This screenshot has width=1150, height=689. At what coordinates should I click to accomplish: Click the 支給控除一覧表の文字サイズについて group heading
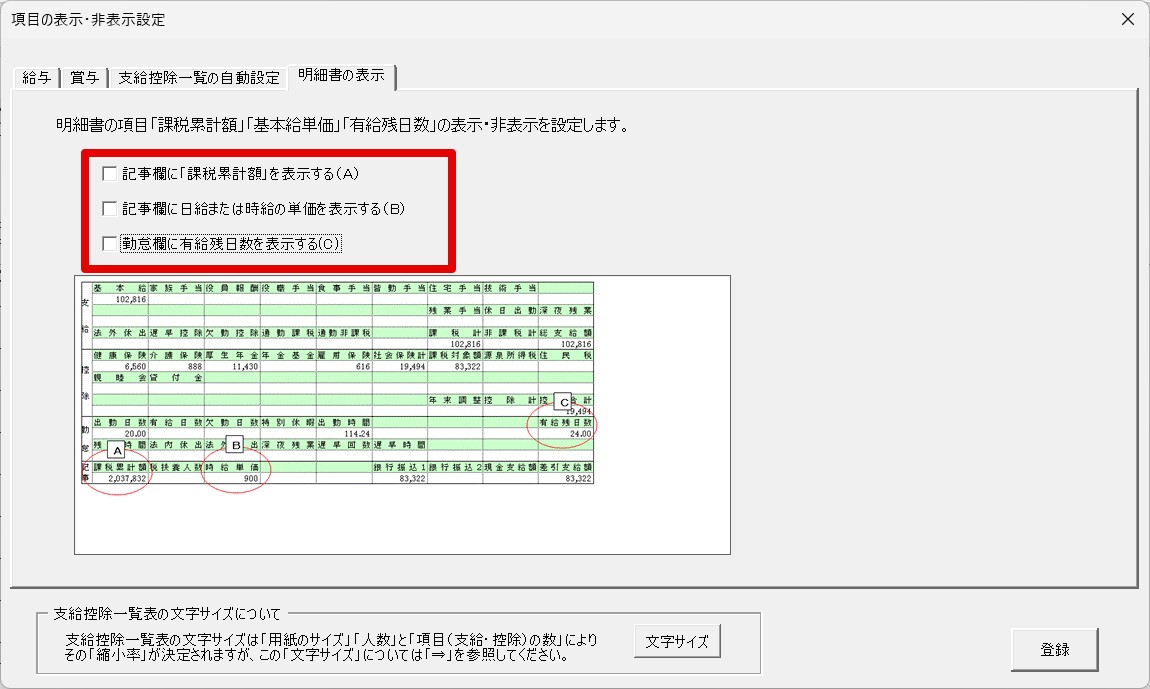(x=167, y=613)
